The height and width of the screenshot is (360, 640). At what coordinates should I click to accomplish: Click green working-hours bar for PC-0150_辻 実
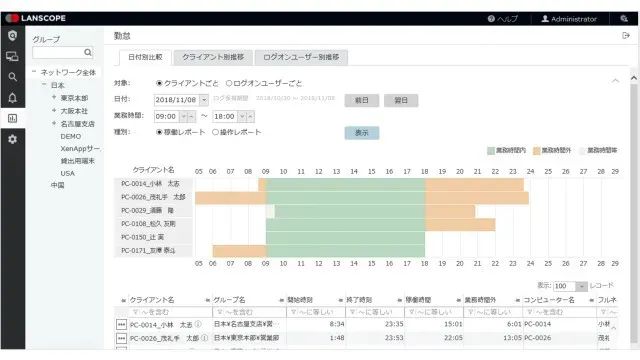click(345, 238)
